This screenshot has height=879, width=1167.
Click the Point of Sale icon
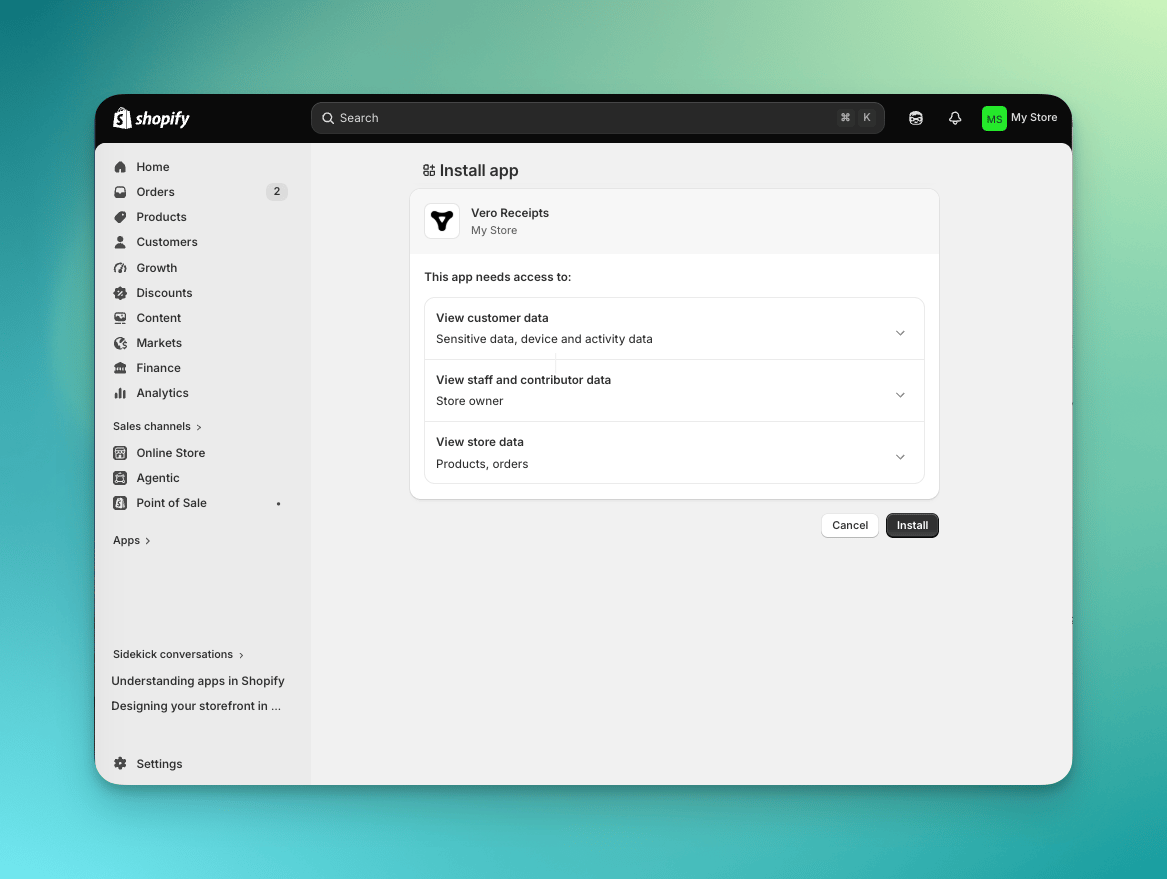[120, 503]
